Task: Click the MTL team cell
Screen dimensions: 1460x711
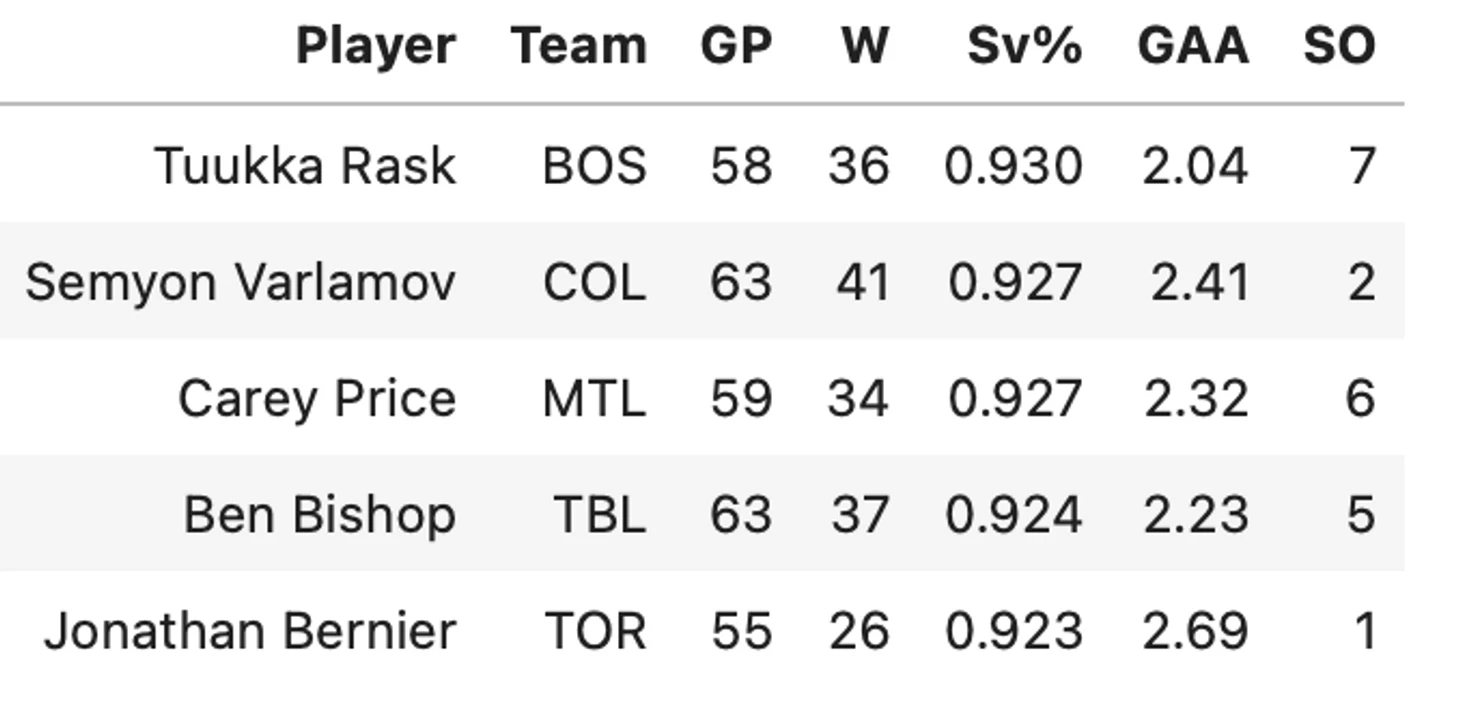Action: (594, 398)
